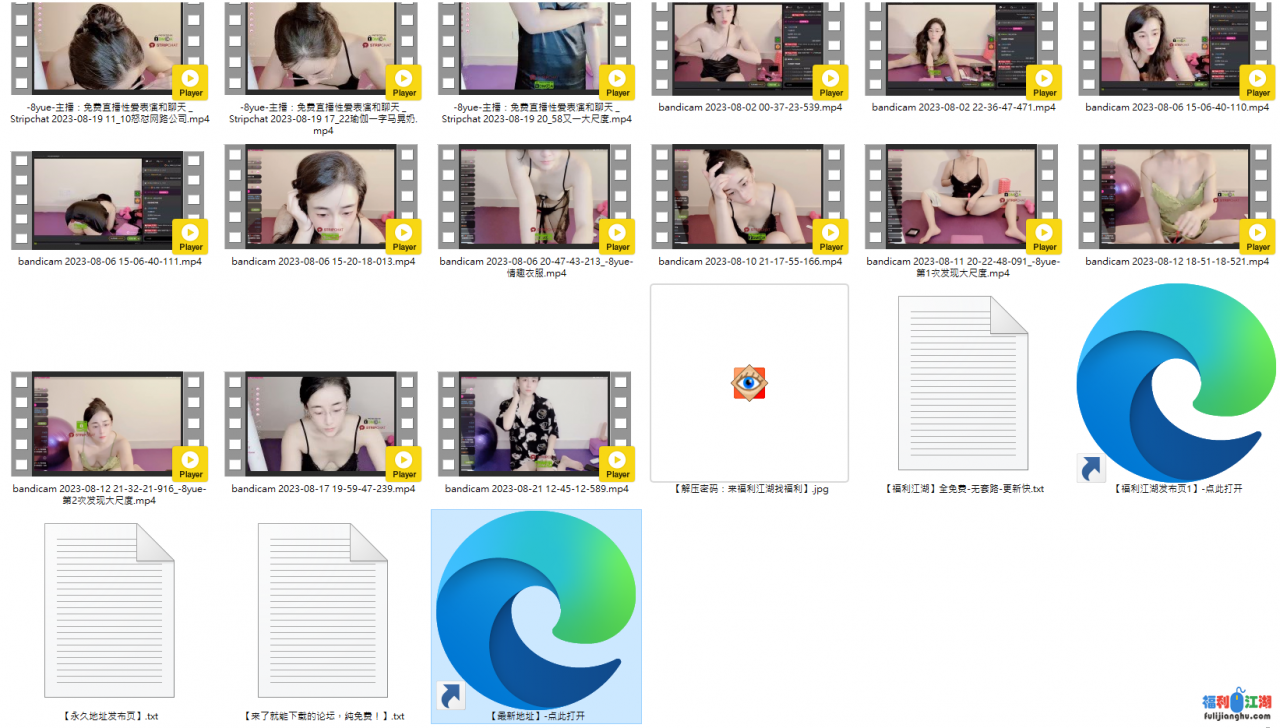
Task: Select the 【永久地址发布页】.txt document icon
Action: pos(109,610)
